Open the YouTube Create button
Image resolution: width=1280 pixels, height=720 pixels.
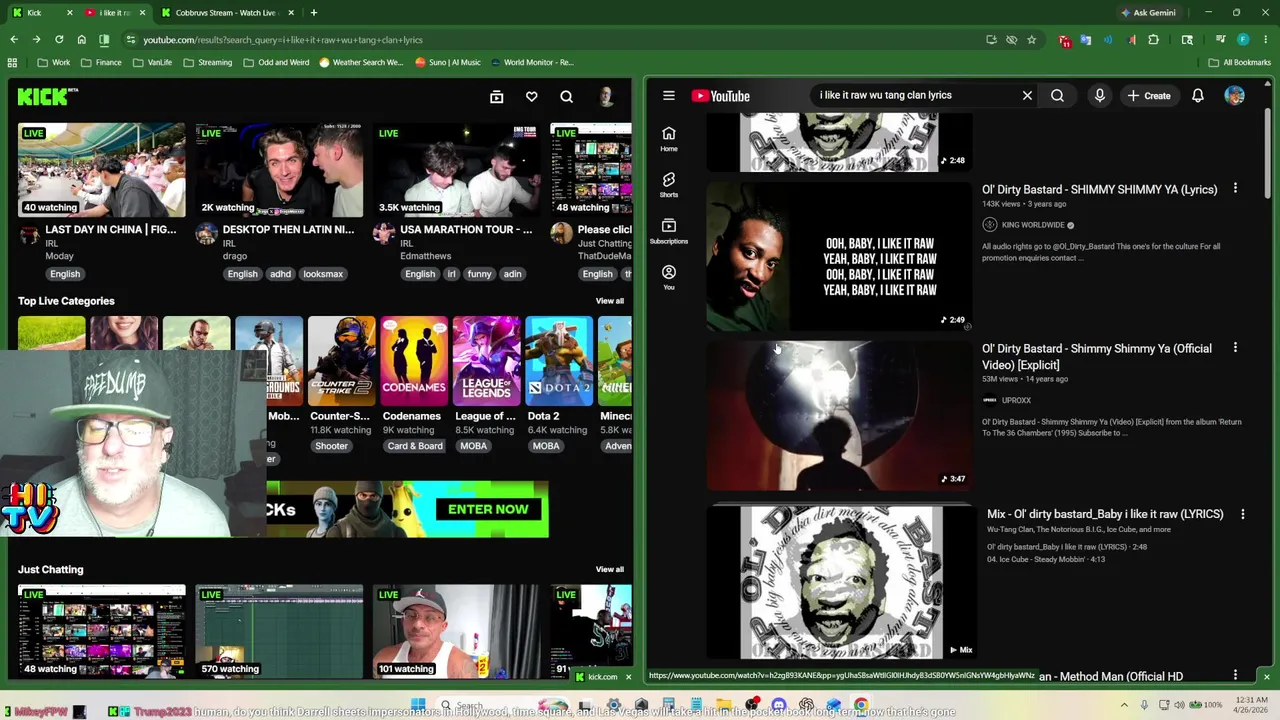pyautogui.click(x=1148, y=96)
